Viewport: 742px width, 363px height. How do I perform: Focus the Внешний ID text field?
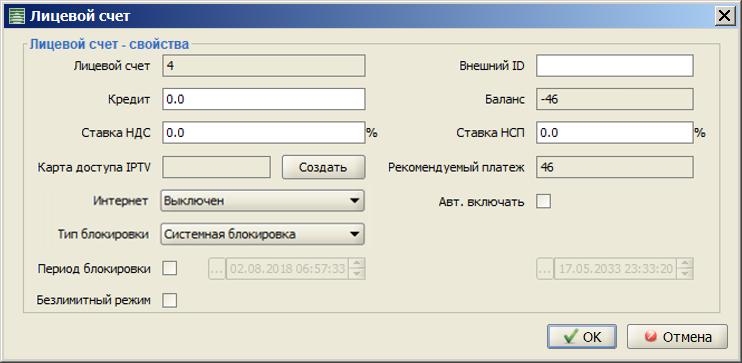615,65
